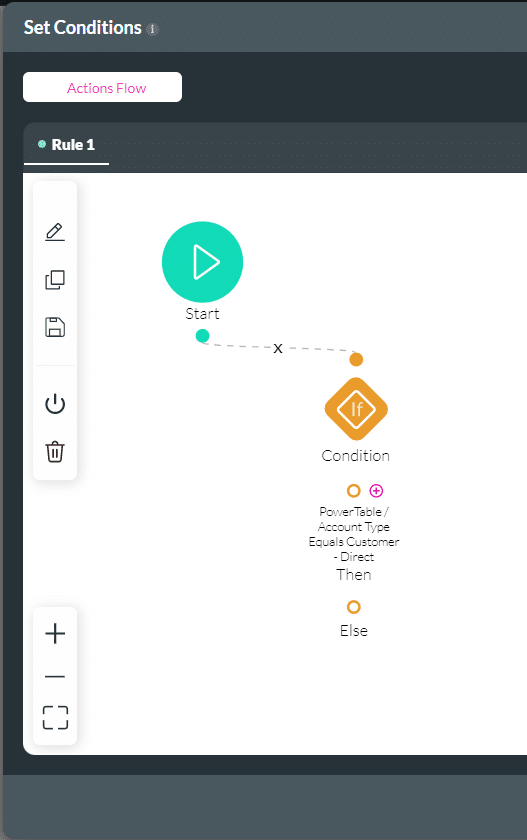Toggle the power on/off icon
The height and width of the screenshot is (840, 527).
(55, 404)
